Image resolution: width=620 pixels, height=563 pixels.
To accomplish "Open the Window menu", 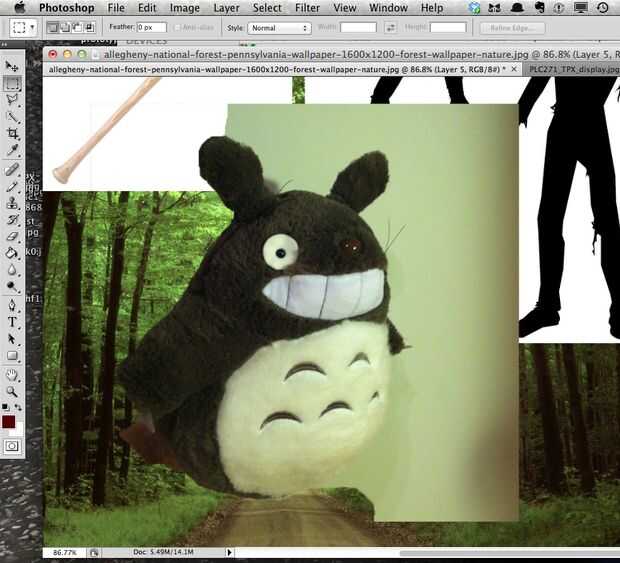I will [388, 8].
